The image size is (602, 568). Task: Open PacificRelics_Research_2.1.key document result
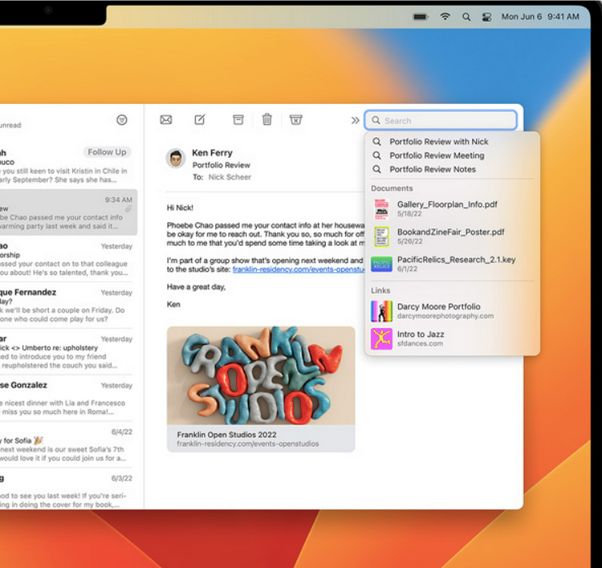[452, 264]
